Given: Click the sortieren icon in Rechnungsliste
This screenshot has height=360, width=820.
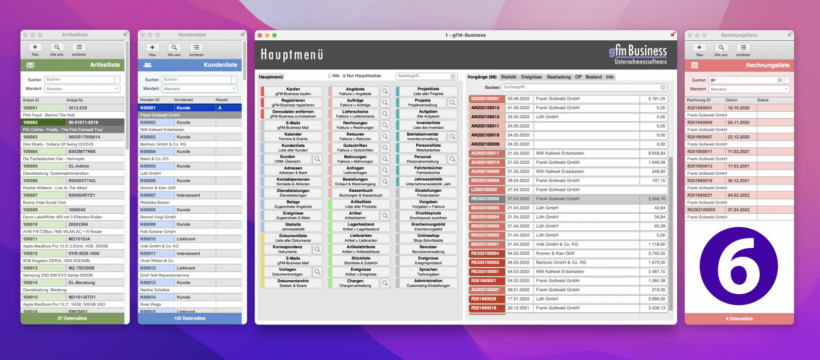Looking at the screenshot, I should (x=743, y=48).
